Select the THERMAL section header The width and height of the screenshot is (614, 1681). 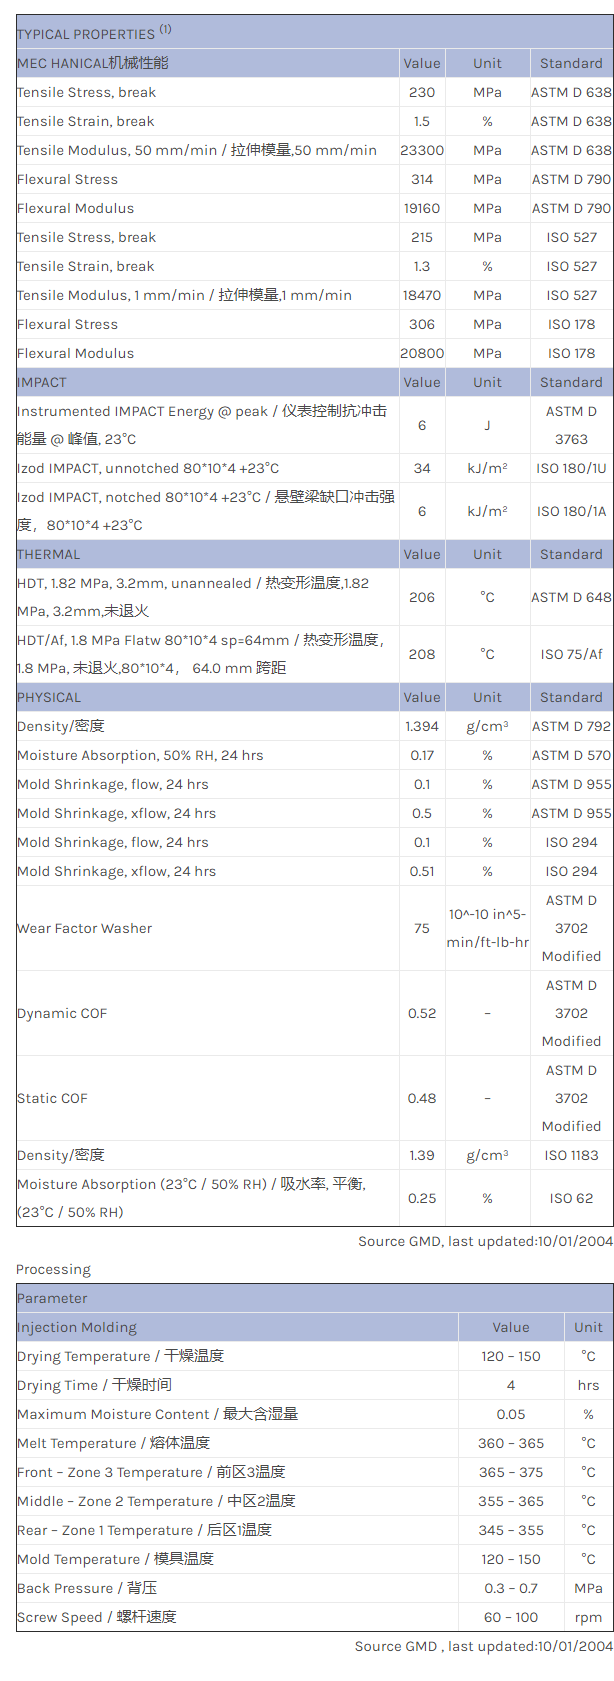[48, 554]
